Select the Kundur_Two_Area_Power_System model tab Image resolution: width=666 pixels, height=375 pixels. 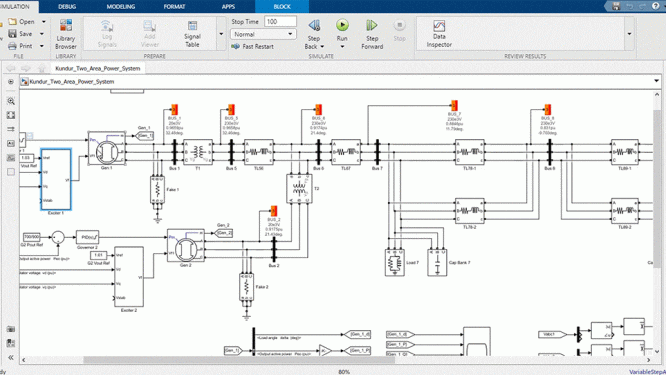[98, 68]
